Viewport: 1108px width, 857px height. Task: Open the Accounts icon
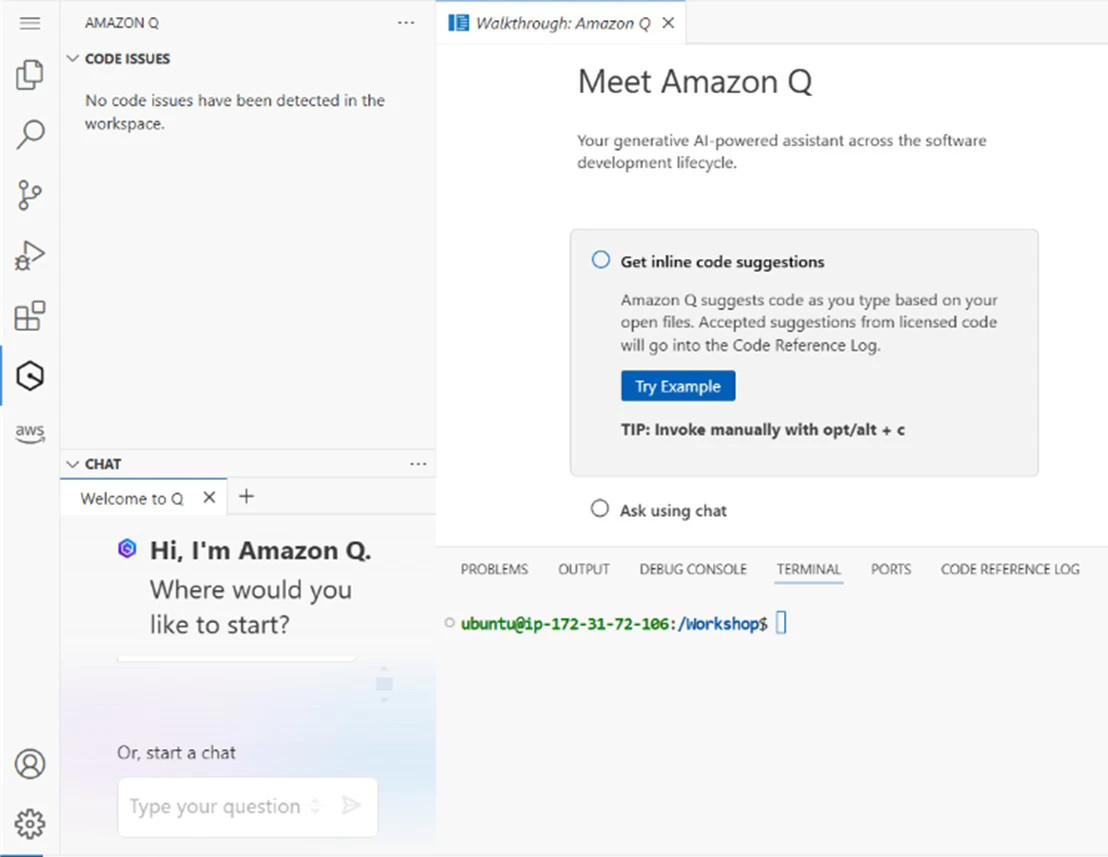[30, 764]
